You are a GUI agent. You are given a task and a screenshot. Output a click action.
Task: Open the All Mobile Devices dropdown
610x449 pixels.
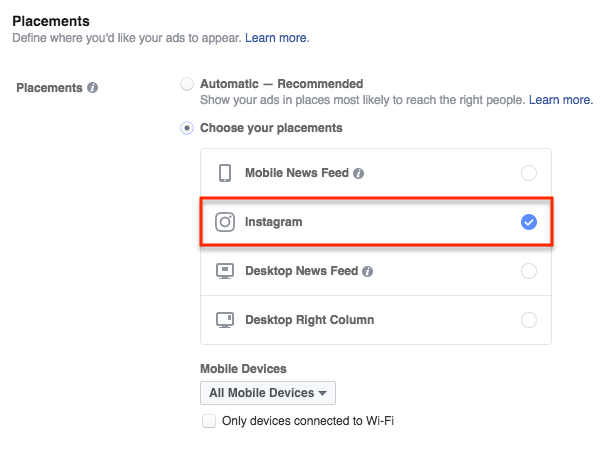(268, 393)
